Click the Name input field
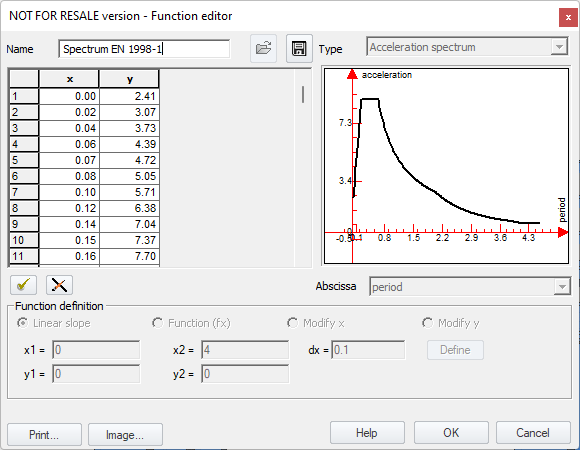Image resolution: width=580 pixels, height=450 pixels. pos(144,49)
